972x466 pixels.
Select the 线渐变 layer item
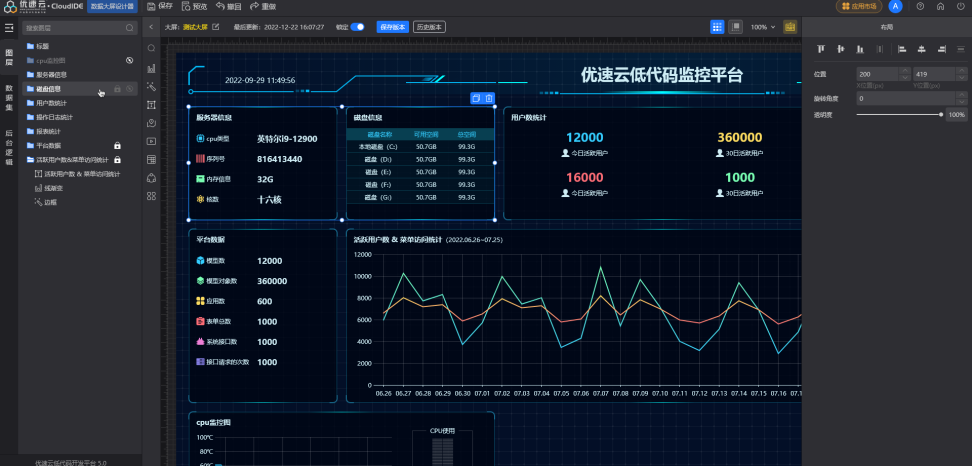point(49,188)
